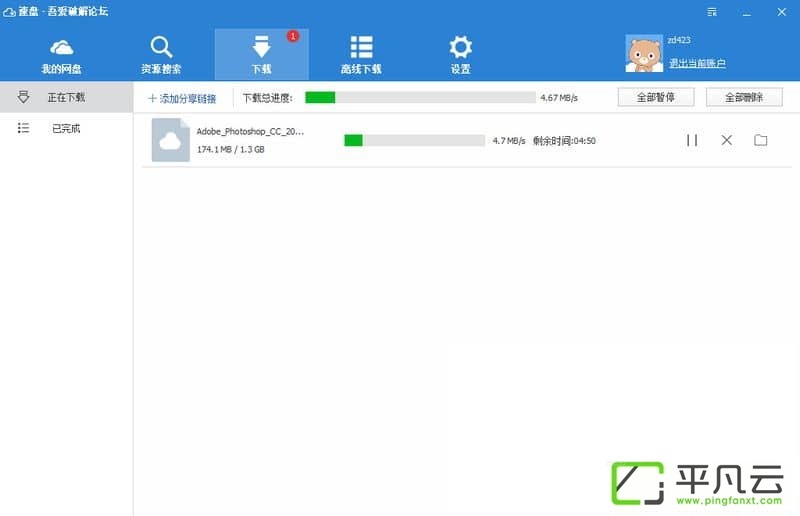Image resolution: width=800 pixels, height=516 pixels.
Task: Click the file name Adobe_Photoshop_CC_20...
Action: click(250, 131)
